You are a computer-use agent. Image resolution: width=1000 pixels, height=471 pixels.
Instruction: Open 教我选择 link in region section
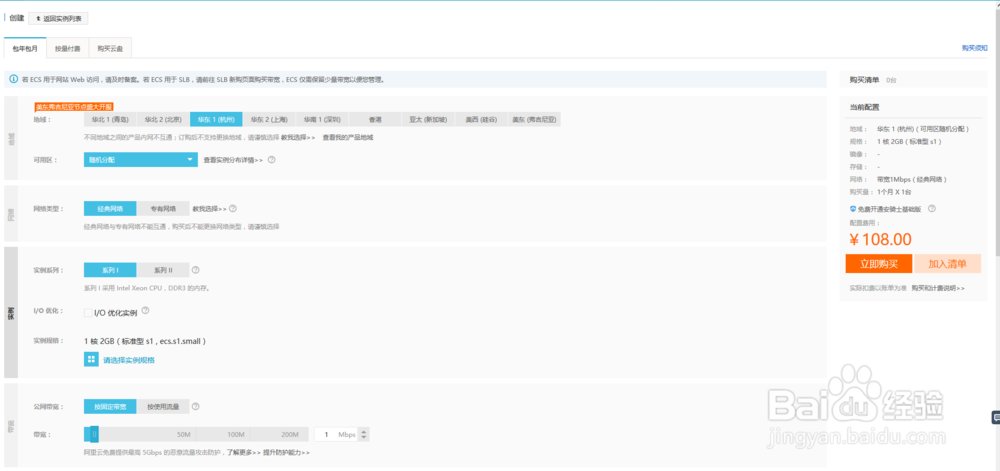pos(298,137)
